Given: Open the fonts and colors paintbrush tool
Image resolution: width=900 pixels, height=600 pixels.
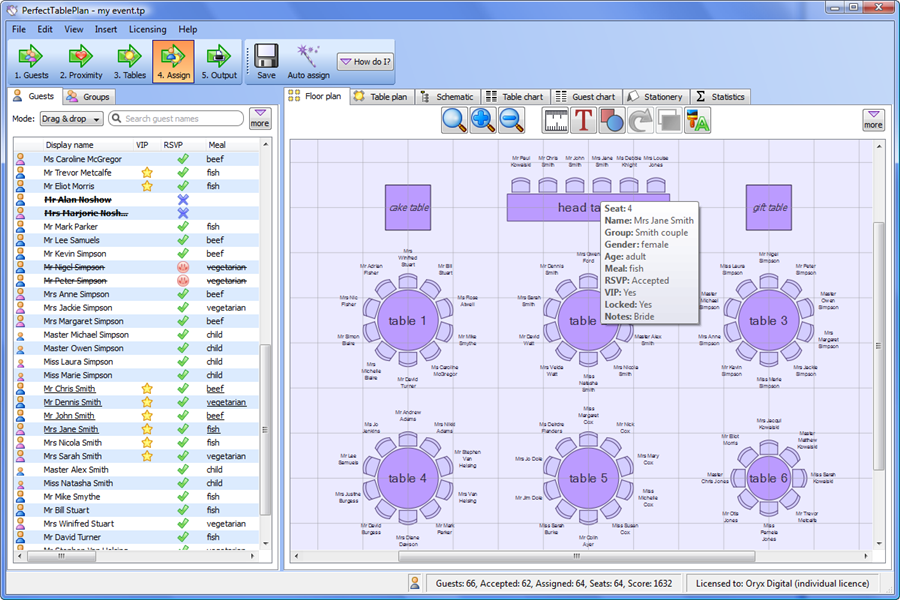Looking at the screenshot, I should pos(697,121).
